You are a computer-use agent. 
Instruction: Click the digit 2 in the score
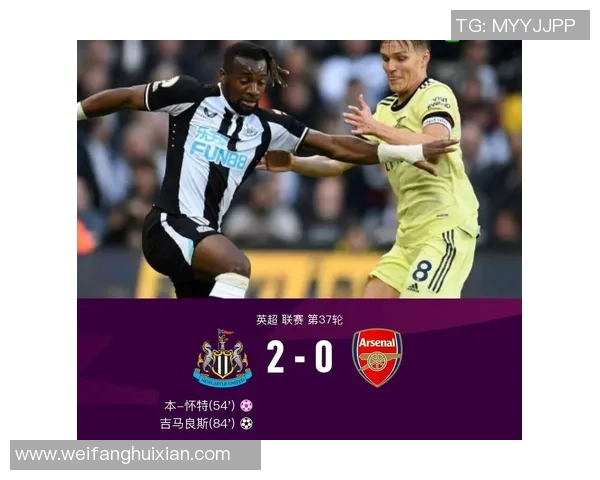[276, 357]
